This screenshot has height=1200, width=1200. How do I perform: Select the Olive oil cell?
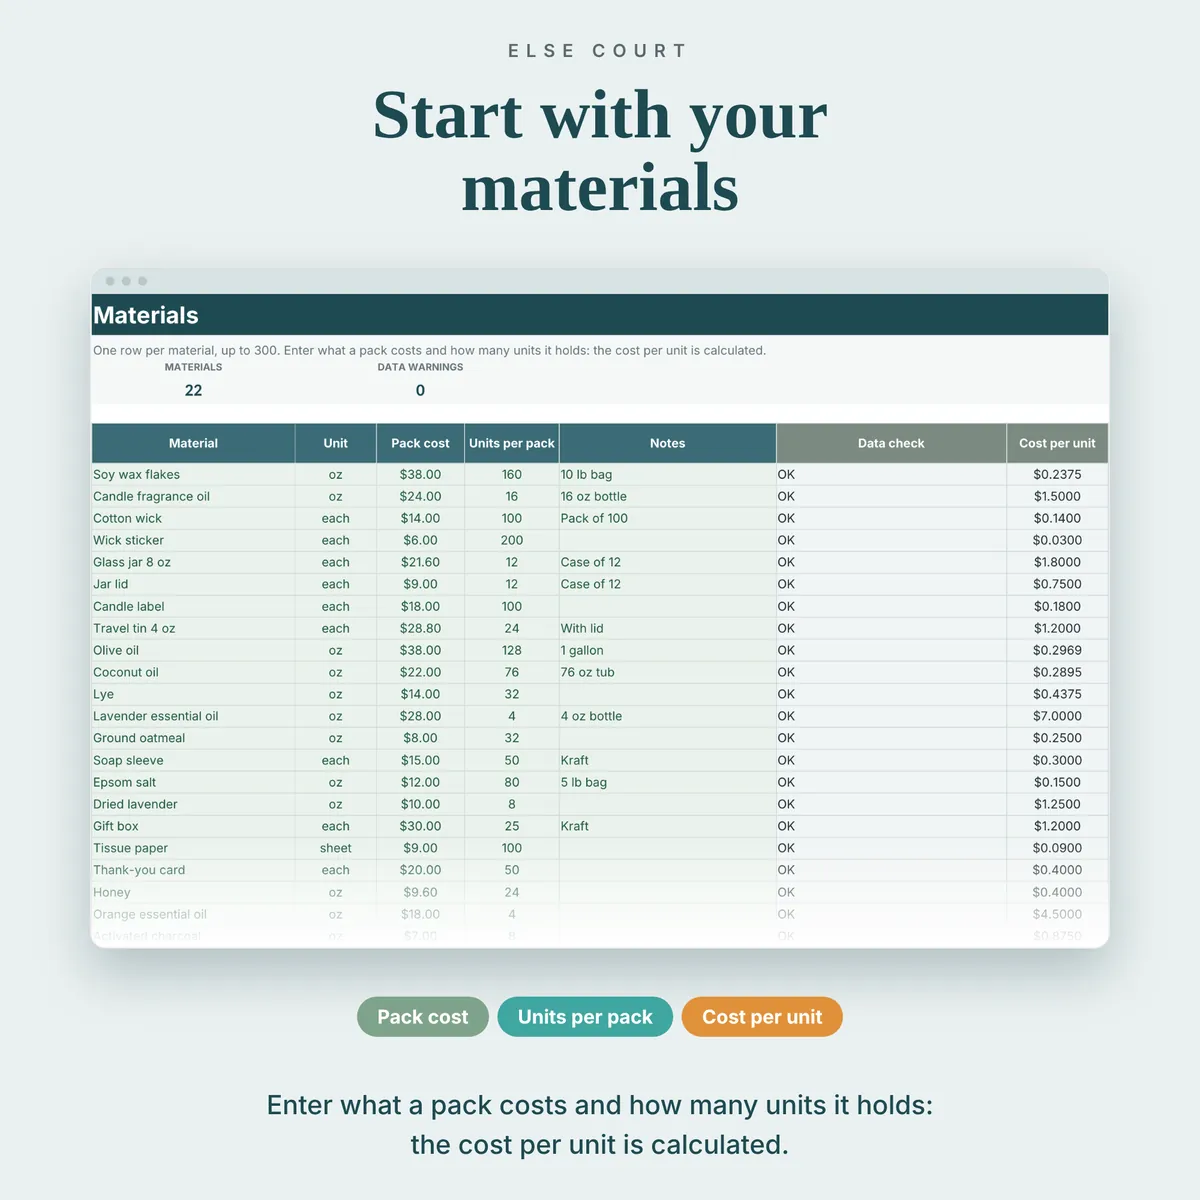pos(193,650)
